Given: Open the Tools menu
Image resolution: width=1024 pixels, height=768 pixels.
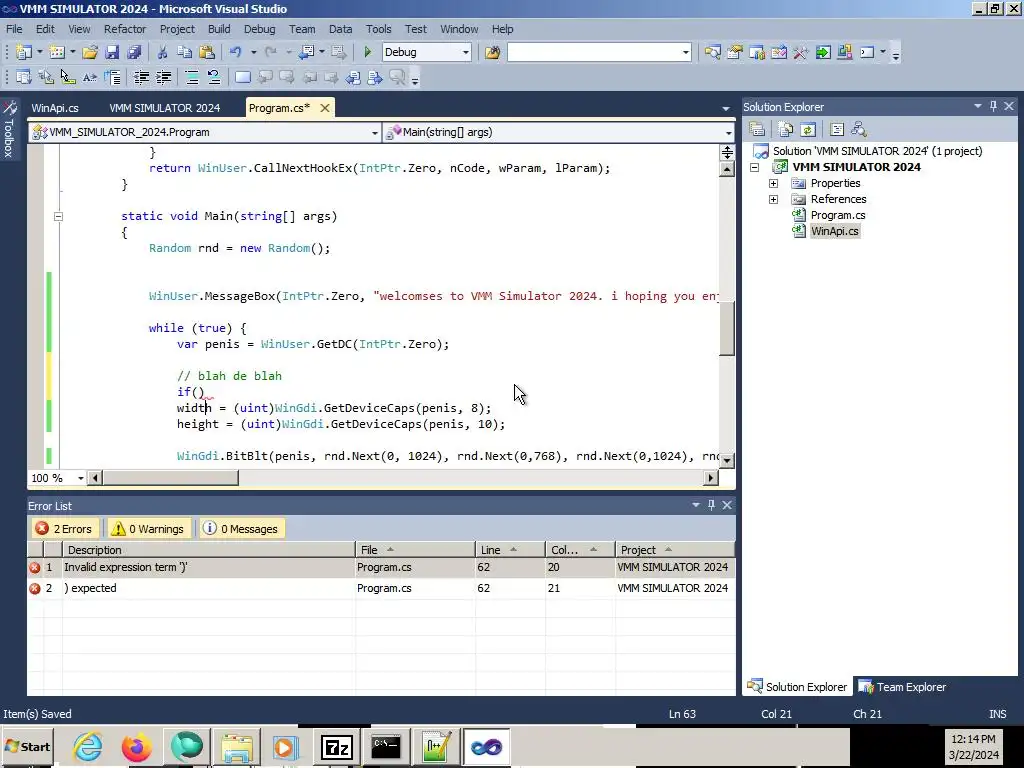Looking at the screenshot, I should pyautogui.click(x=378, y=29).
